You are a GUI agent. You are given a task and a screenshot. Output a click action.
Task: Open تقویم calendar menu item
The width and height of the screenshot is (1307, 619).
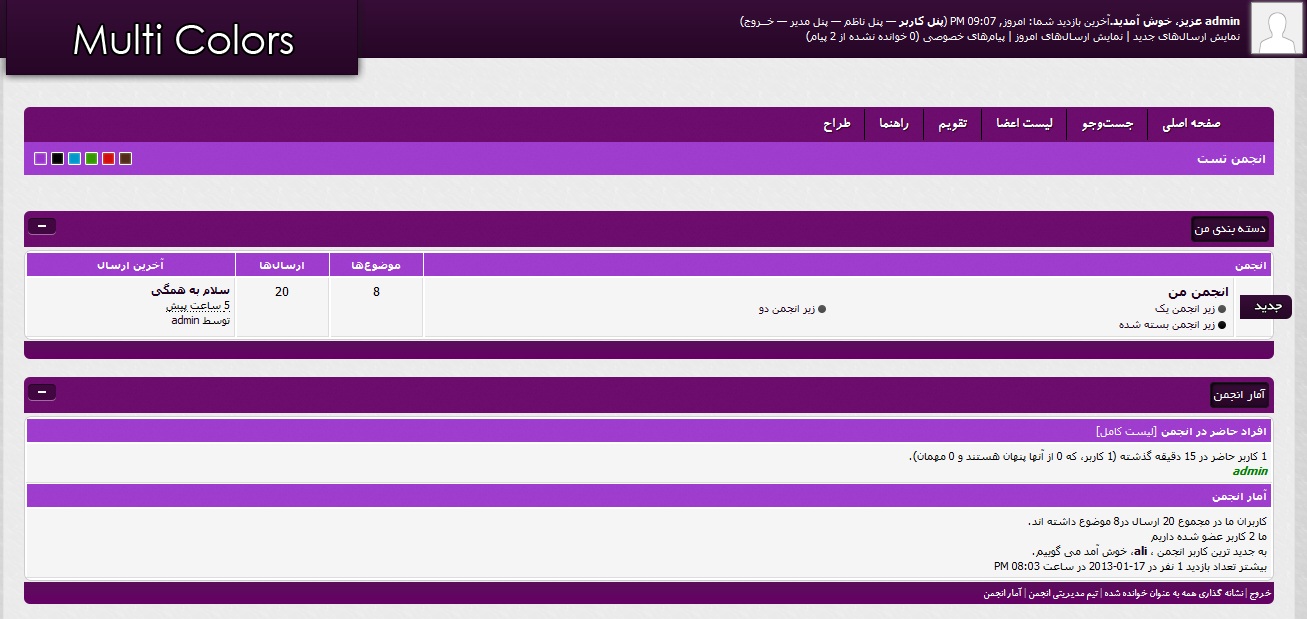click(951, 124)
